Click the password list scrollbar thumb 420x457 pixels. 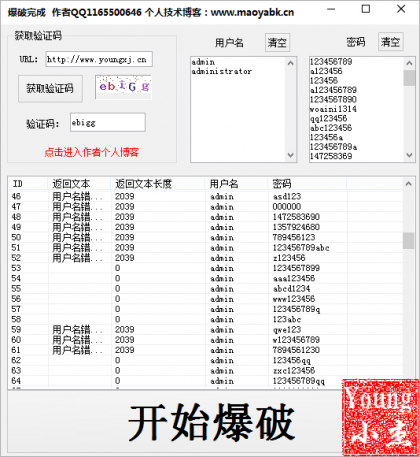[x=409, y=78]
